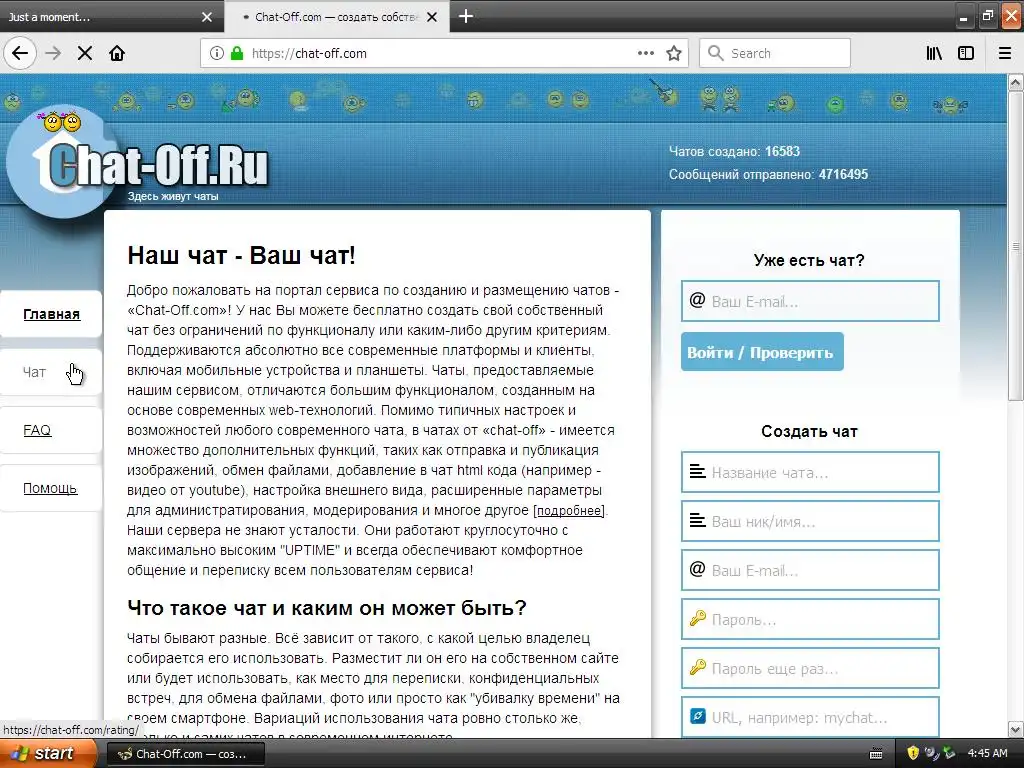The height and width of the screenshot is (768, 1024).
Task: Close the 'Just a moment...' tab
Action: pos(207,17)
